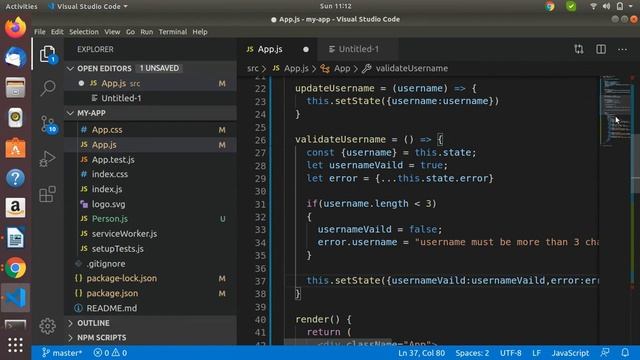Launch Thunderbird mail from the dock
Image resolution: width=640 pixels, height=360 pixels.
click(x=16, y=57)
